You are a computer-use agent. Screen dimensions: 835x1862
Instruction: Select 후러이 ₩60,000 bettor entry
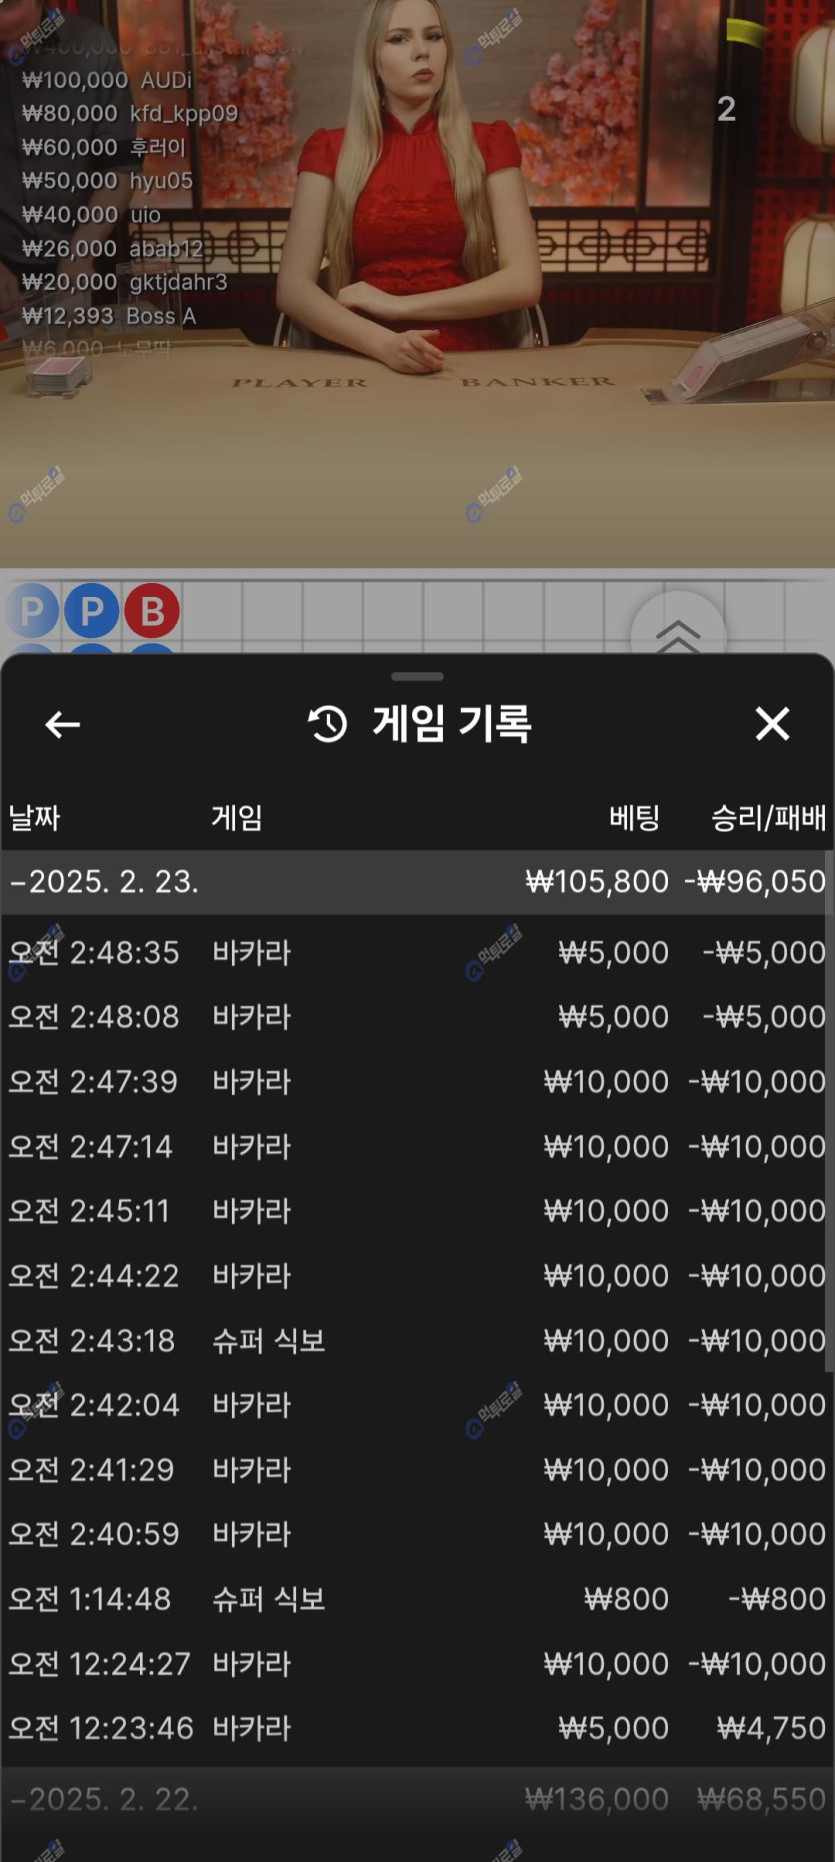pos(104,147)
